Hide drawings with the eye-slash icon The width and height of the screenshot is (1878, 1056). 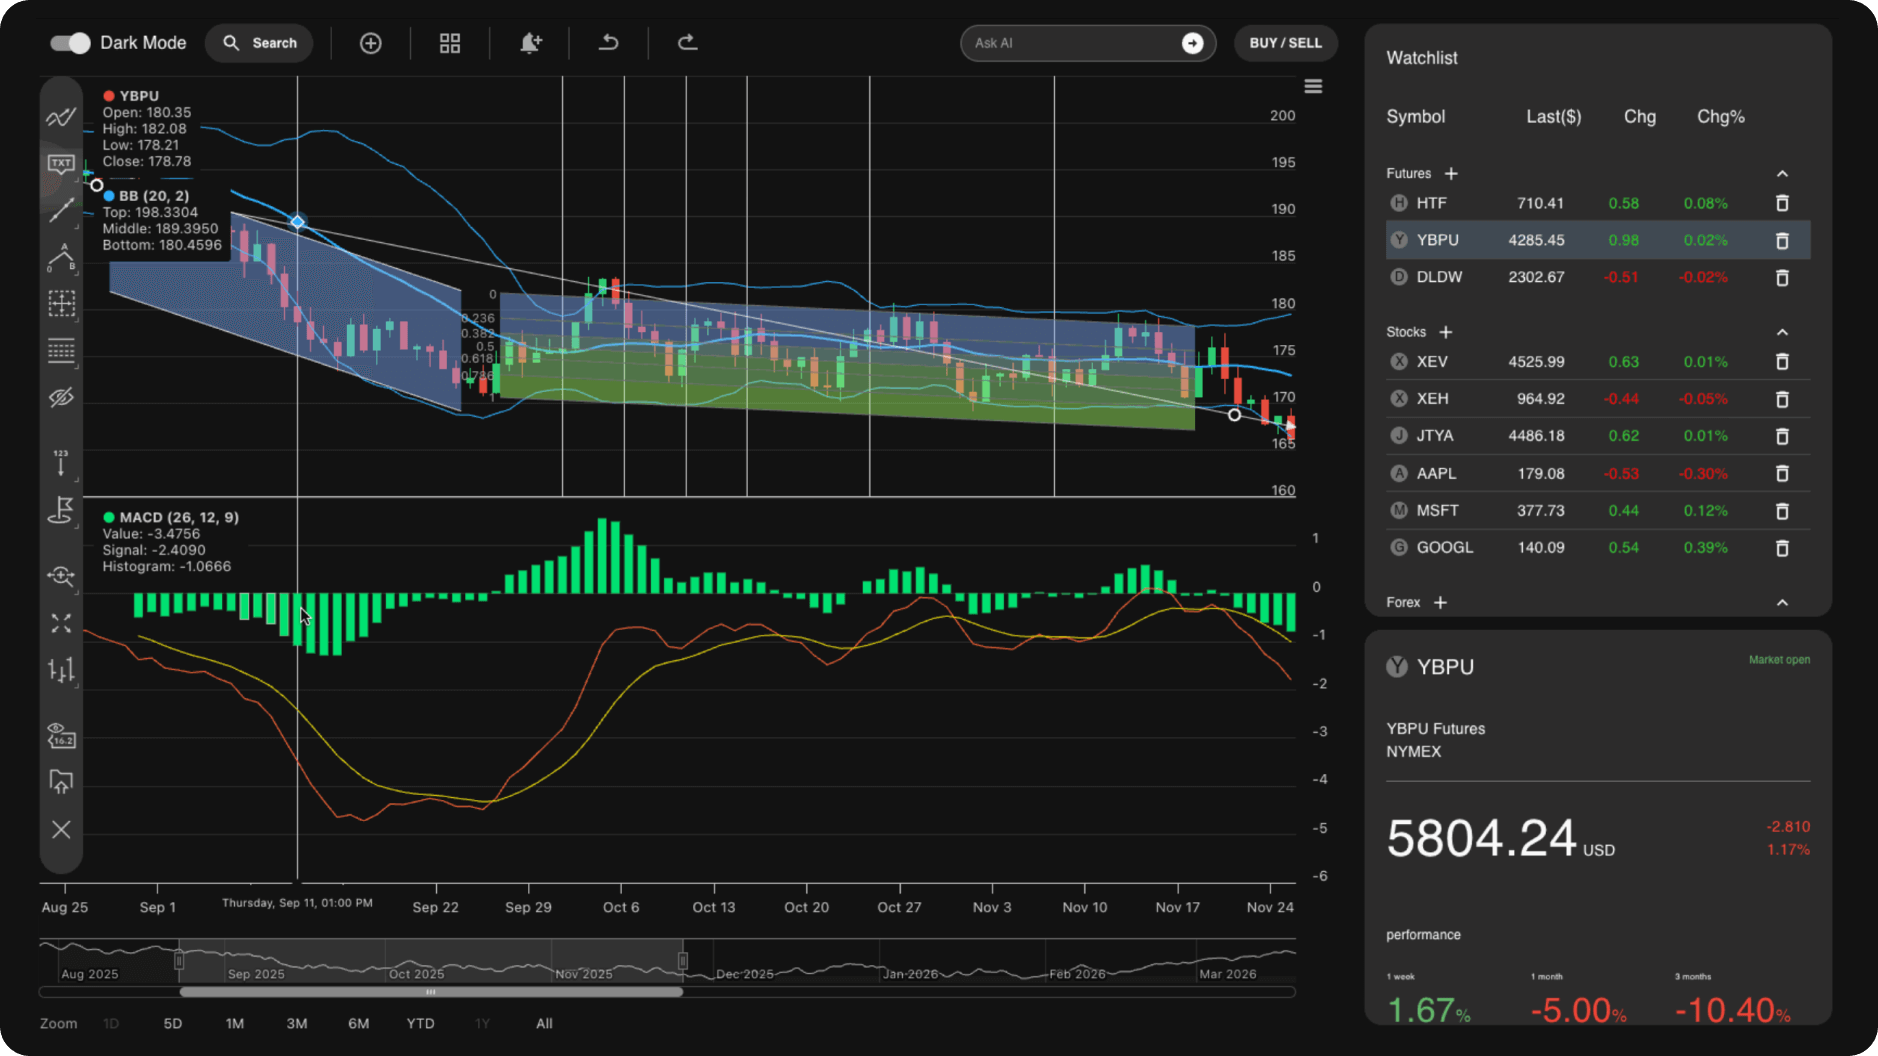coord(61,396)
